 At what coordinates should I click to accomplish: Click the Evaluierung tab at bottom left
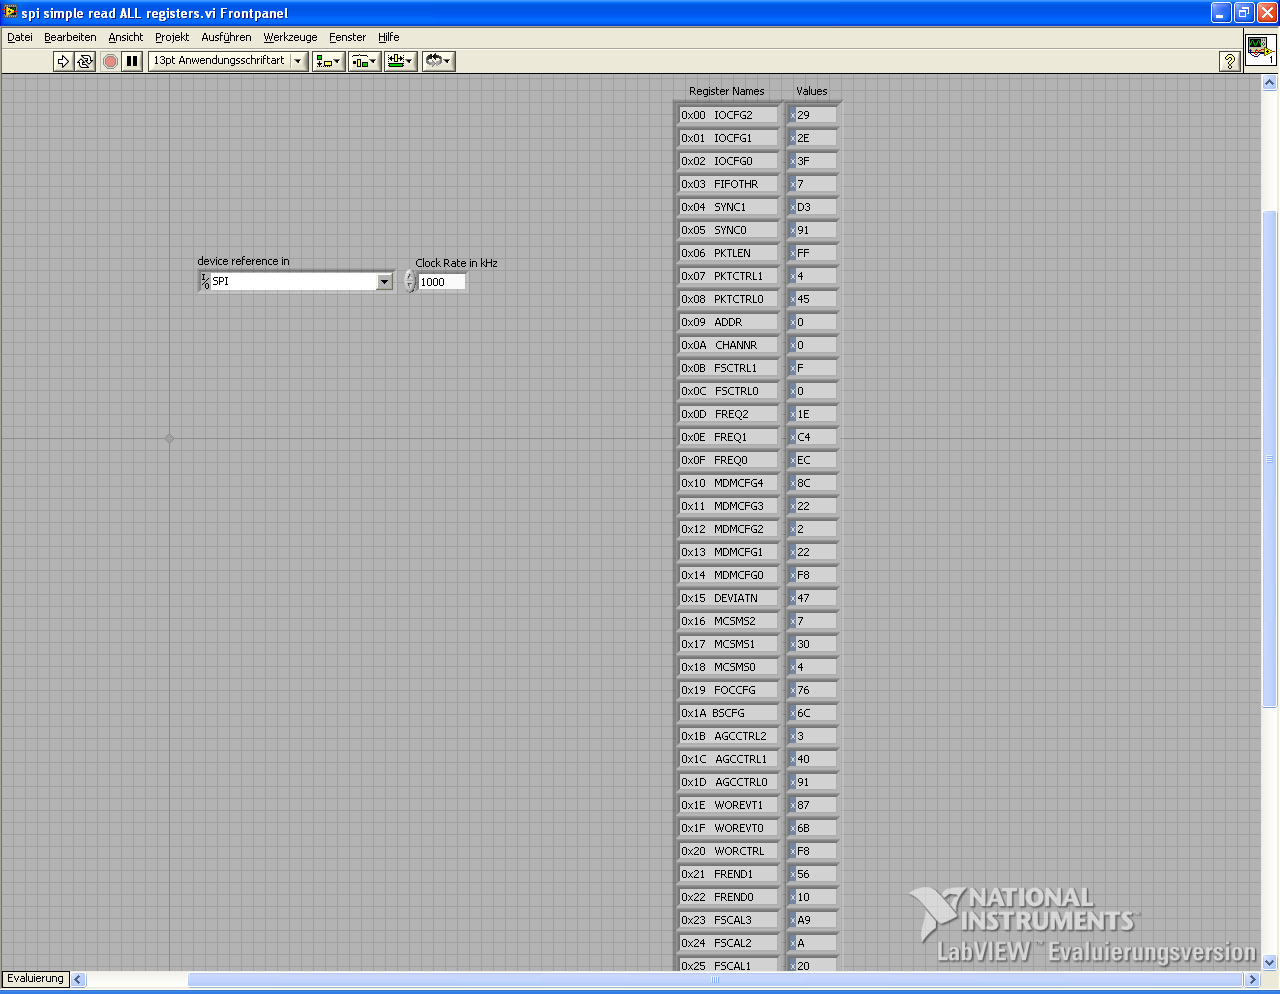[x=35, y=979]
